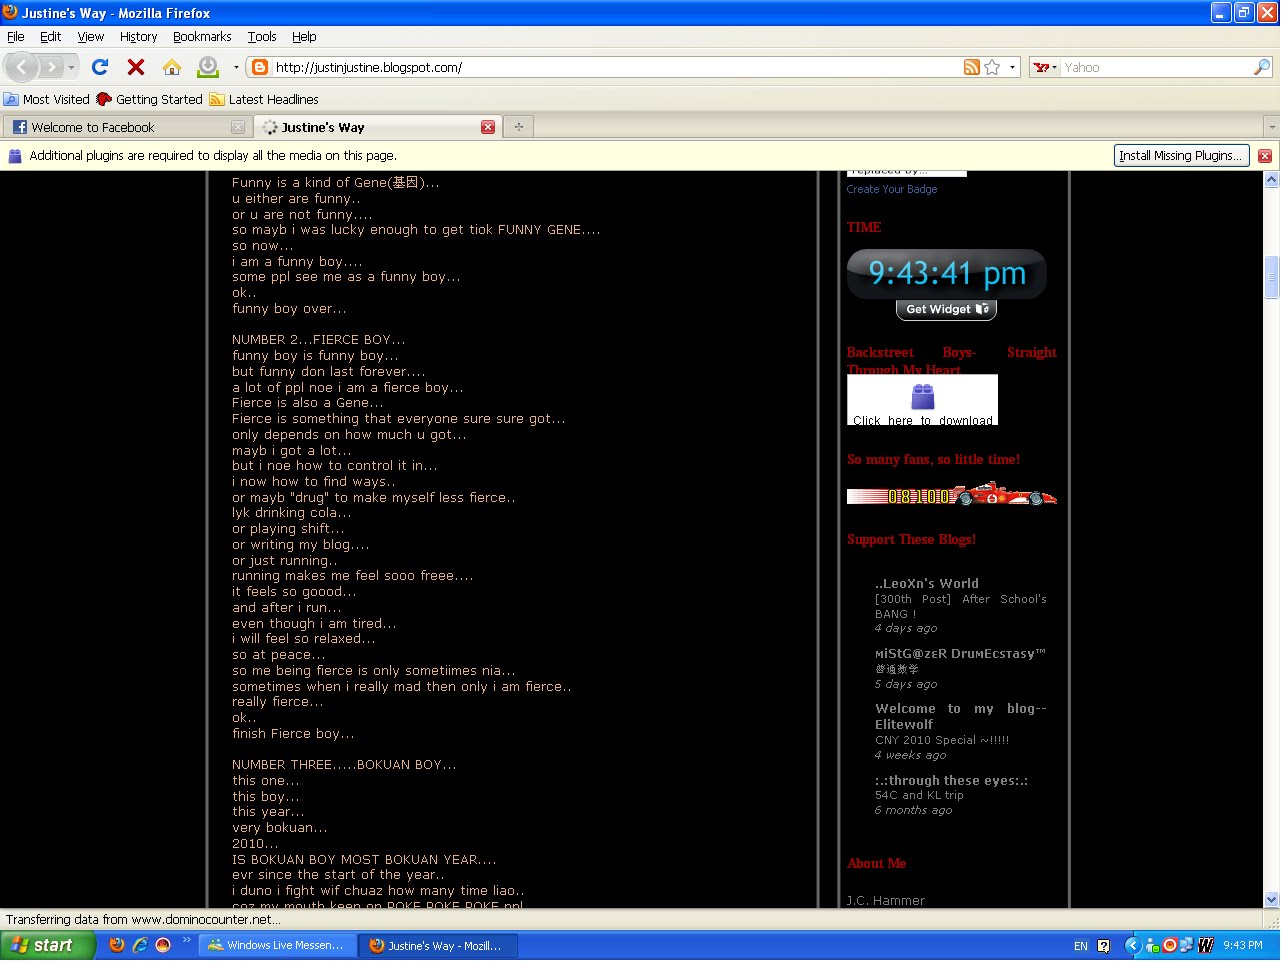1281x963 pixels.
Task: Click the Justine's Way taskbar button
Action: pos(438,945)
